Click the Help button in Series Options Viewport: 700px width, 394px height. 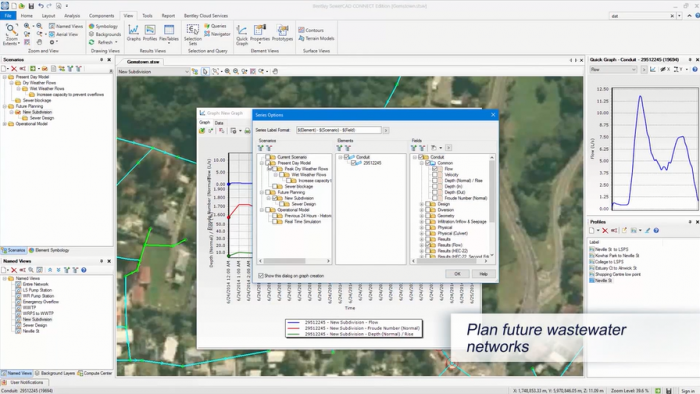click(483, 274)
